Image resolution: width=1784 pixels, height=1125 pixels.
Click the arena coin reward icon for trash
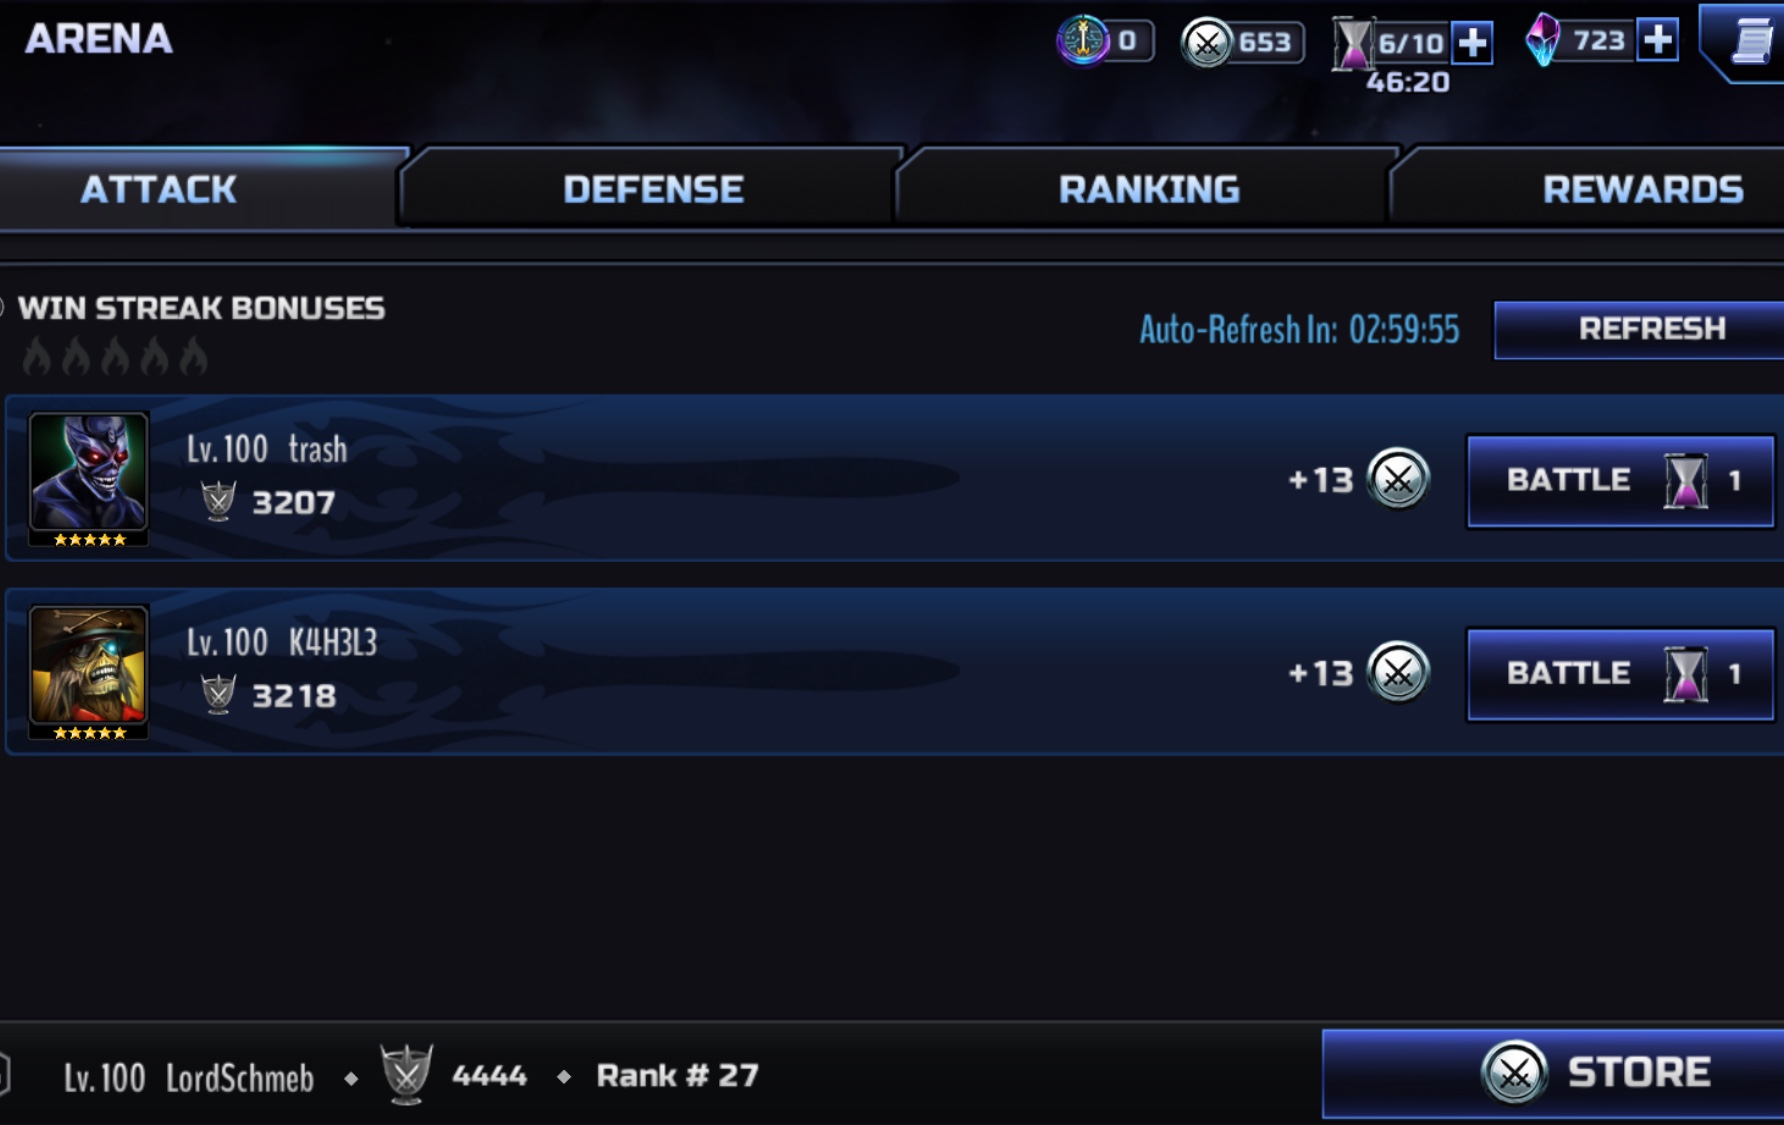1398,479
